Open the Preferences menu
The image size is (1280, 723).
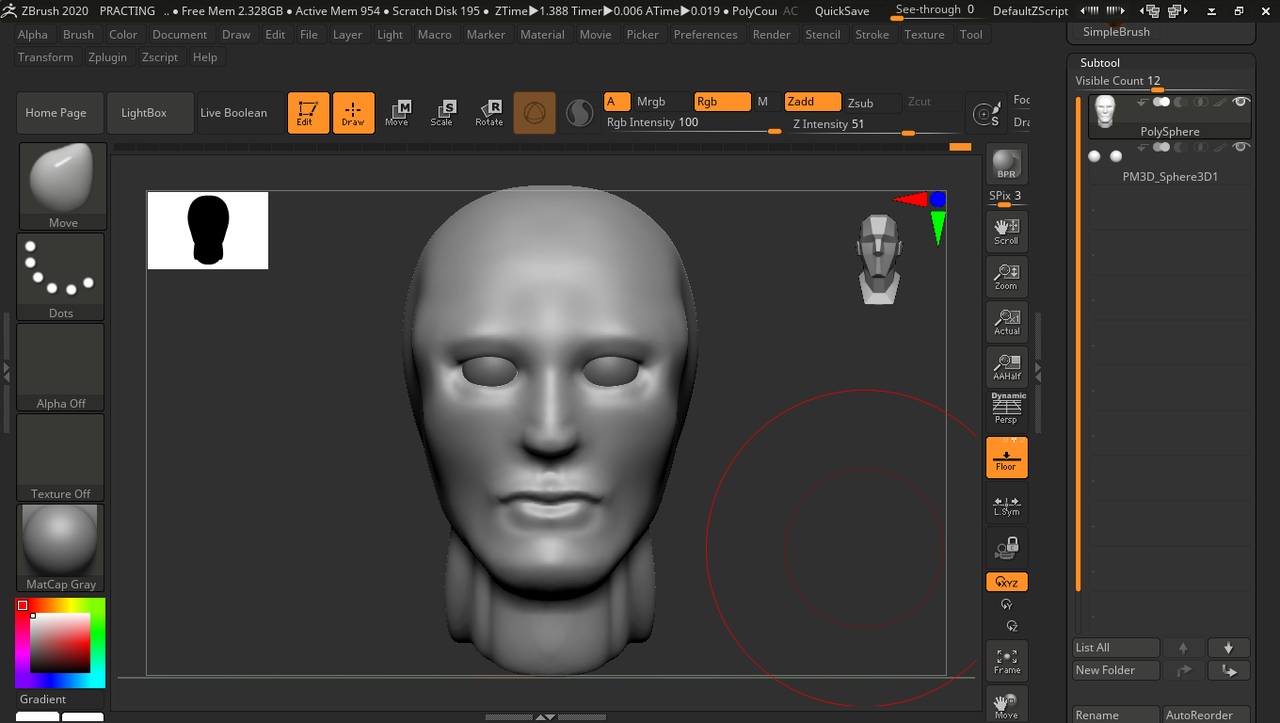[705, 34]
